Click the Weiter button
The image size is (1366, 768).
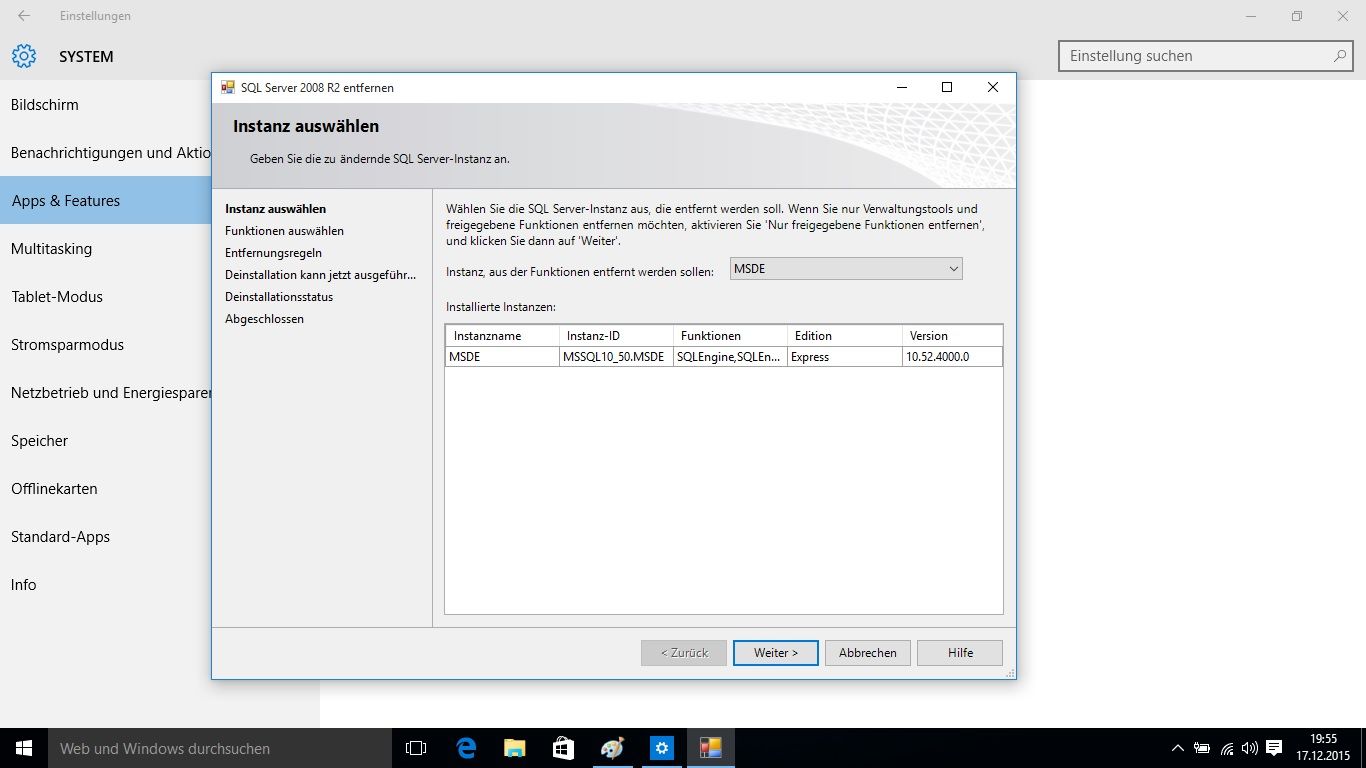click(776, 653)
